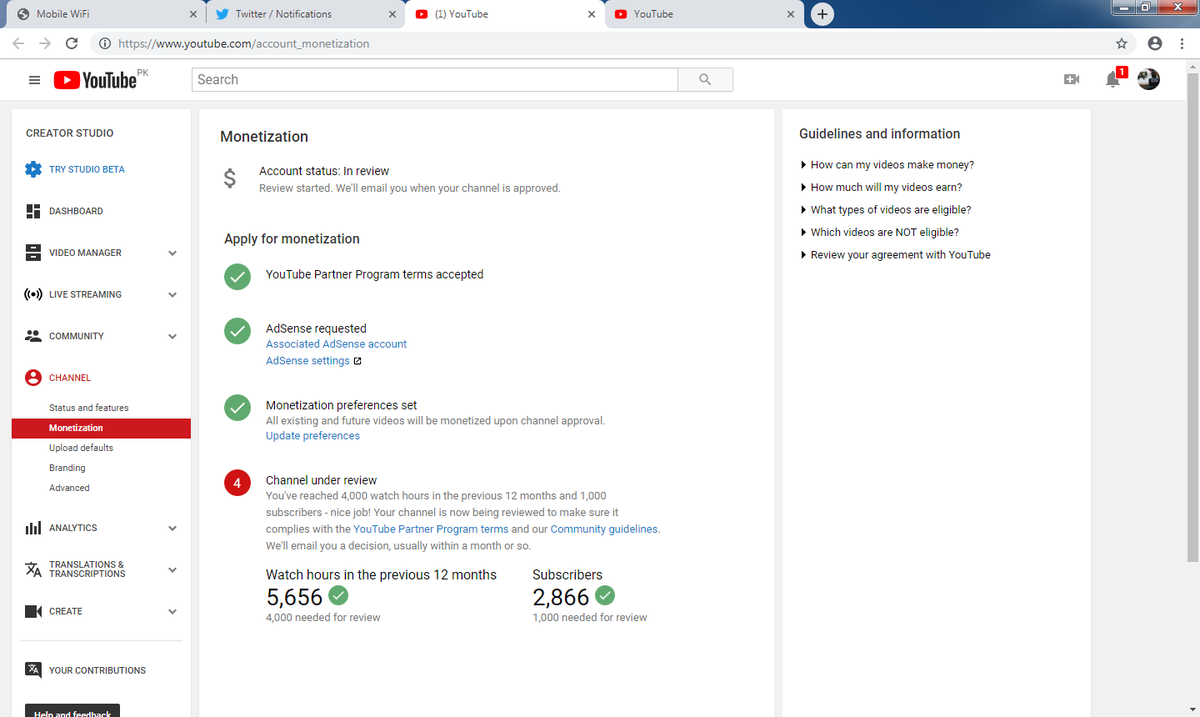Expand 'Which videos are NOT eligible?'
The height and width of the screenshot is (717, 1200).
tap(879, 232)
